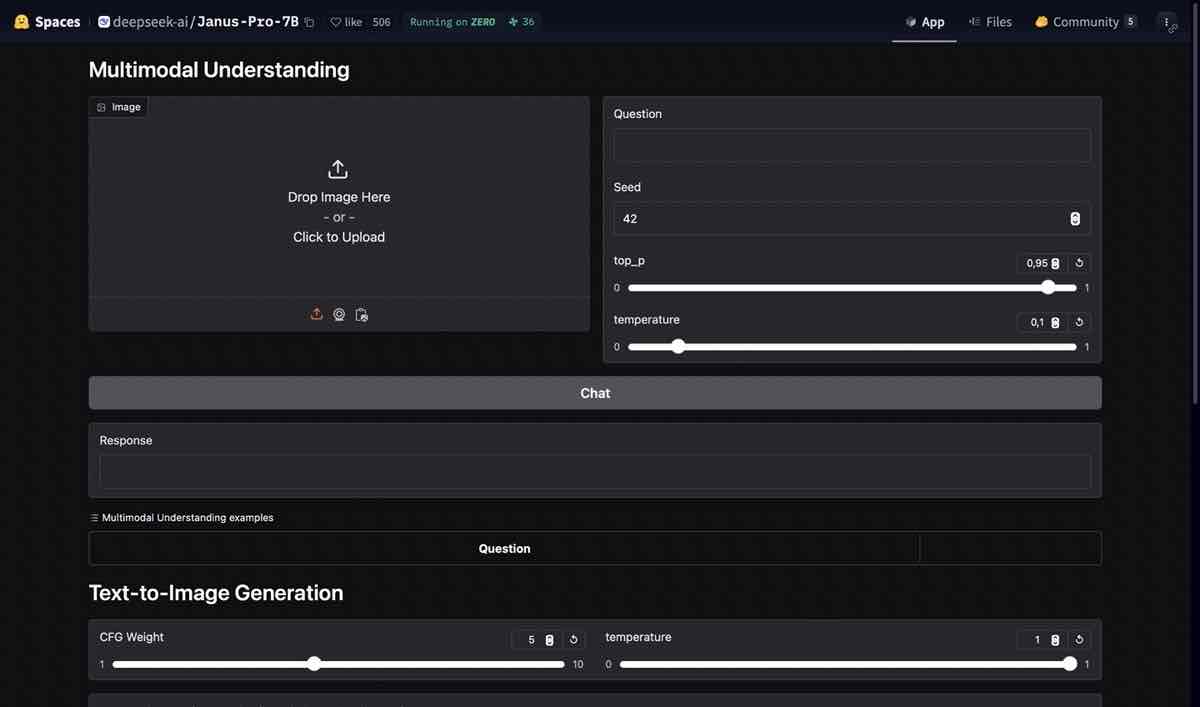Focus the Seed number field
1200x707 pixels.
pyautogui.click(x=852, y=218)
